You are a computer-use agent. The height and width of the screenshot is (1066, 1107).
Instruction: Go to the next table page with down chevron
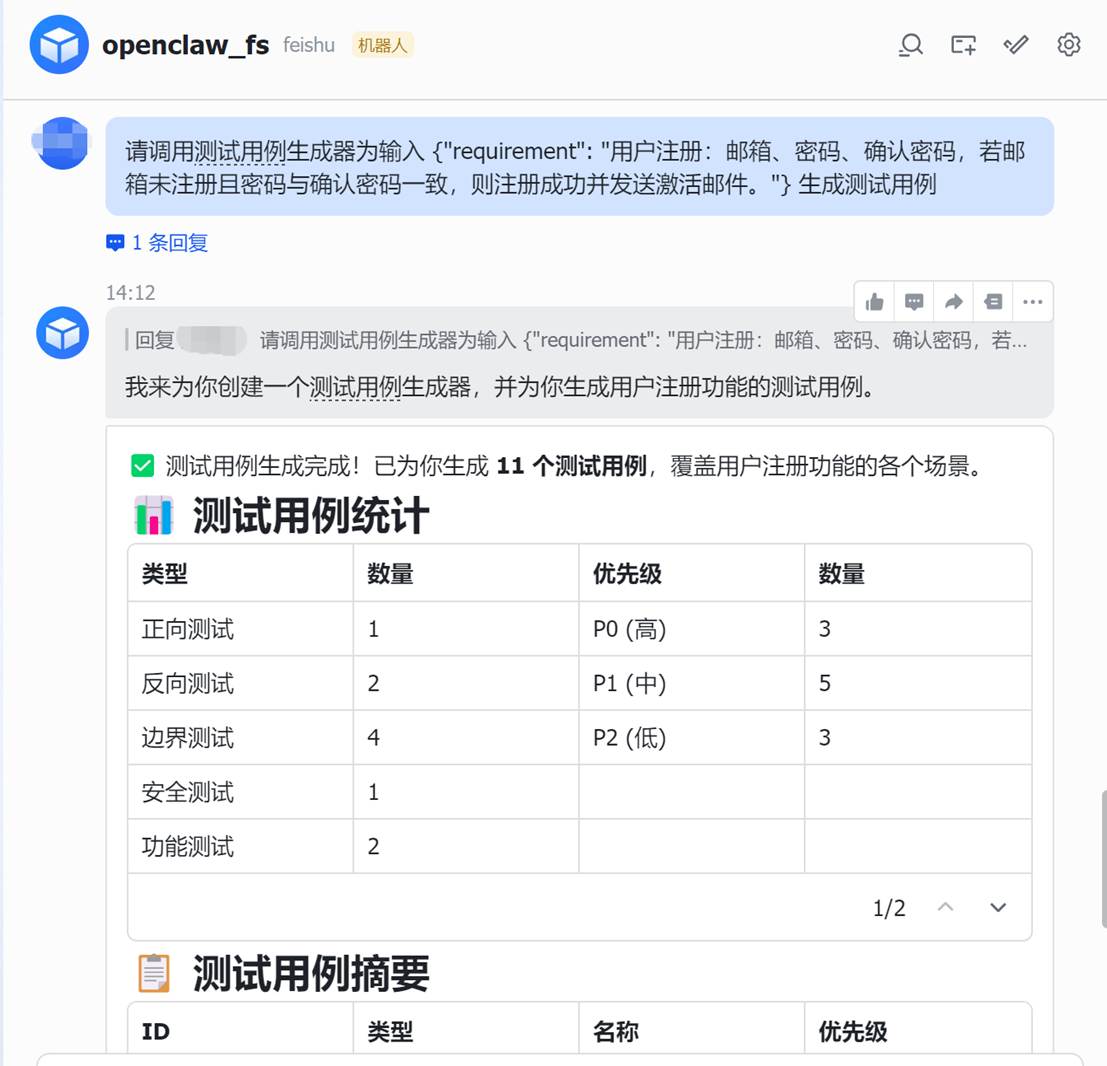[x=998, y=907]
